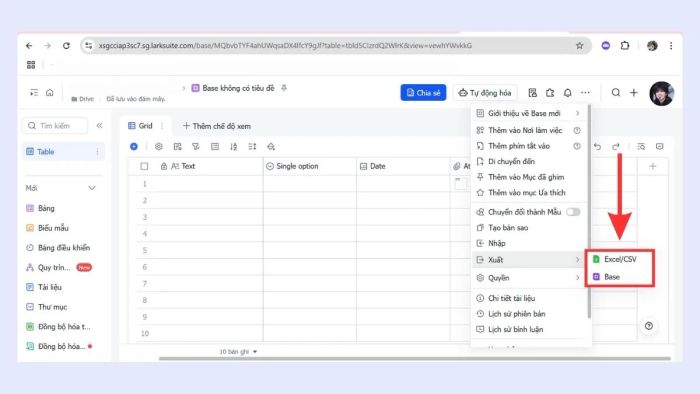Click the undo arrow in grid toolbar

[597, 146]
